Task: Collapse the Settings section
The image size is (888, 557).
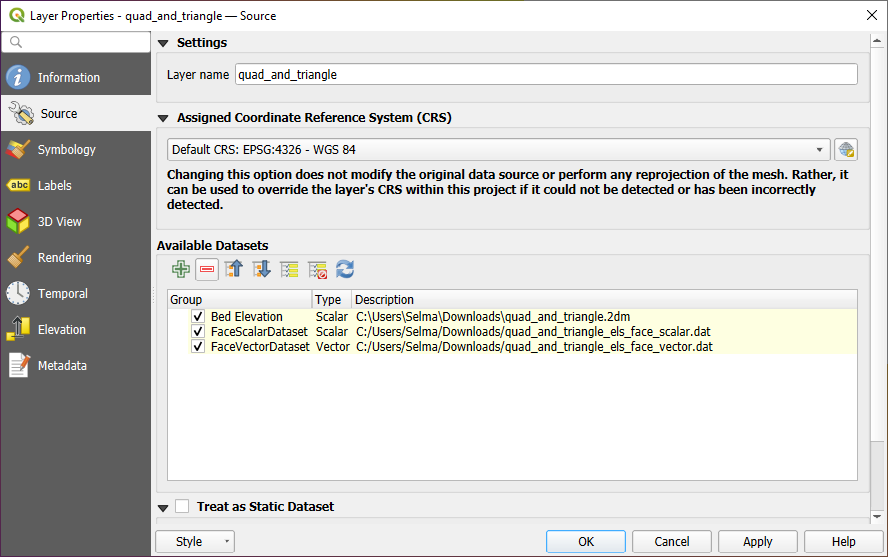Action: click(163, 43)
